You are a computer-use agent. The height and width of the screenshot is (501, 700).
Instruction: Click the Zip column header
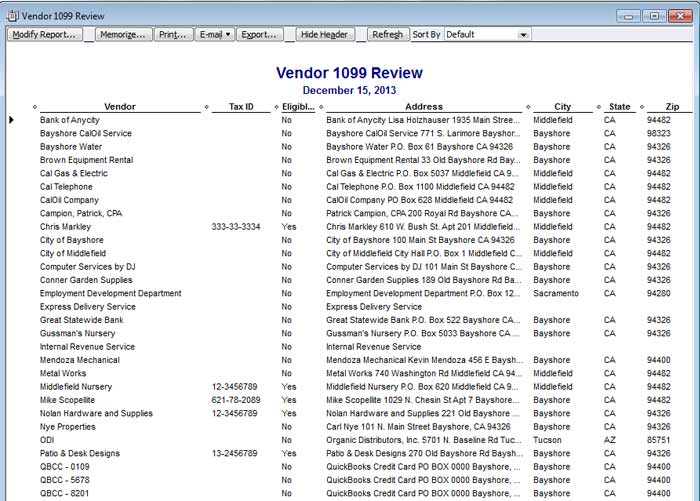point(672,107)
